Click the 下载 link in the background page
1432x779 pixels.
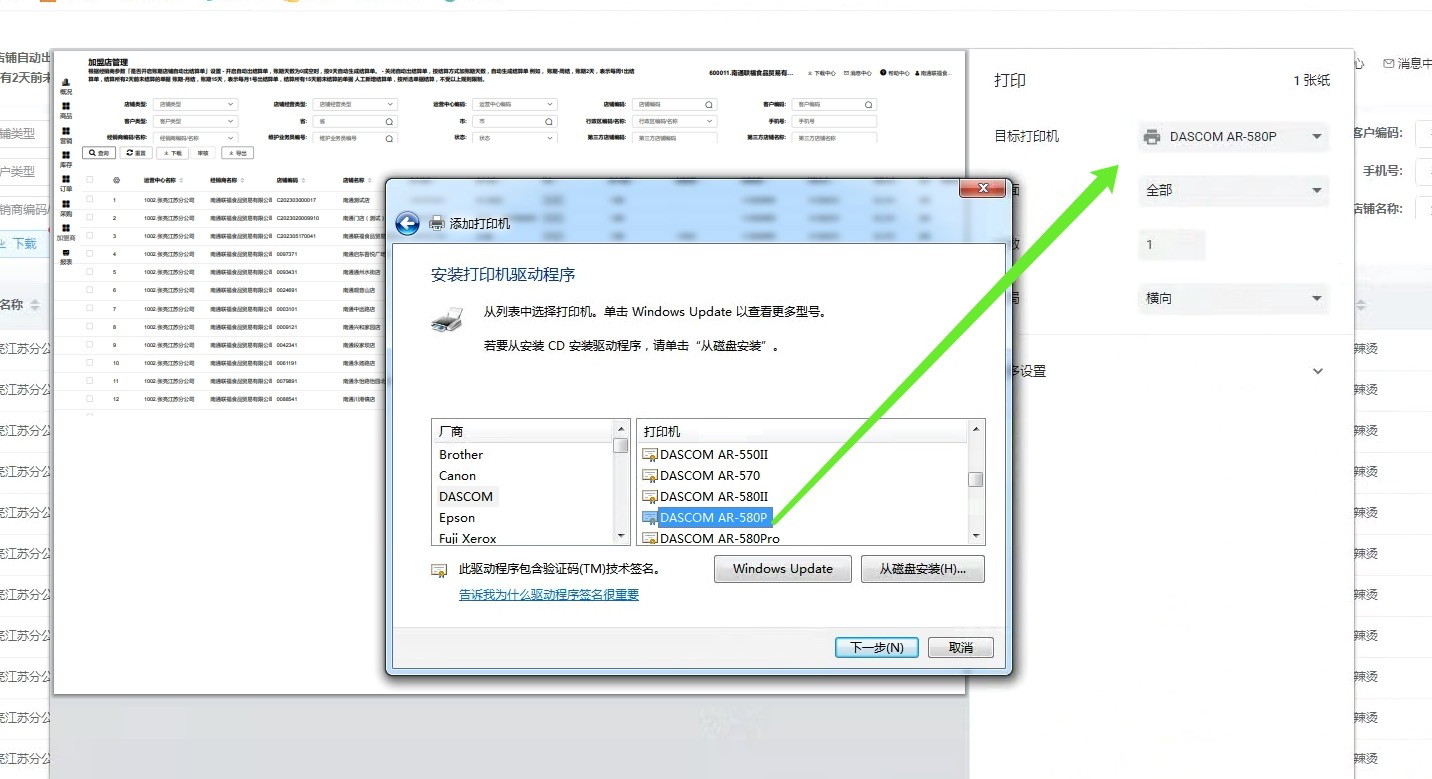[23, 243]
